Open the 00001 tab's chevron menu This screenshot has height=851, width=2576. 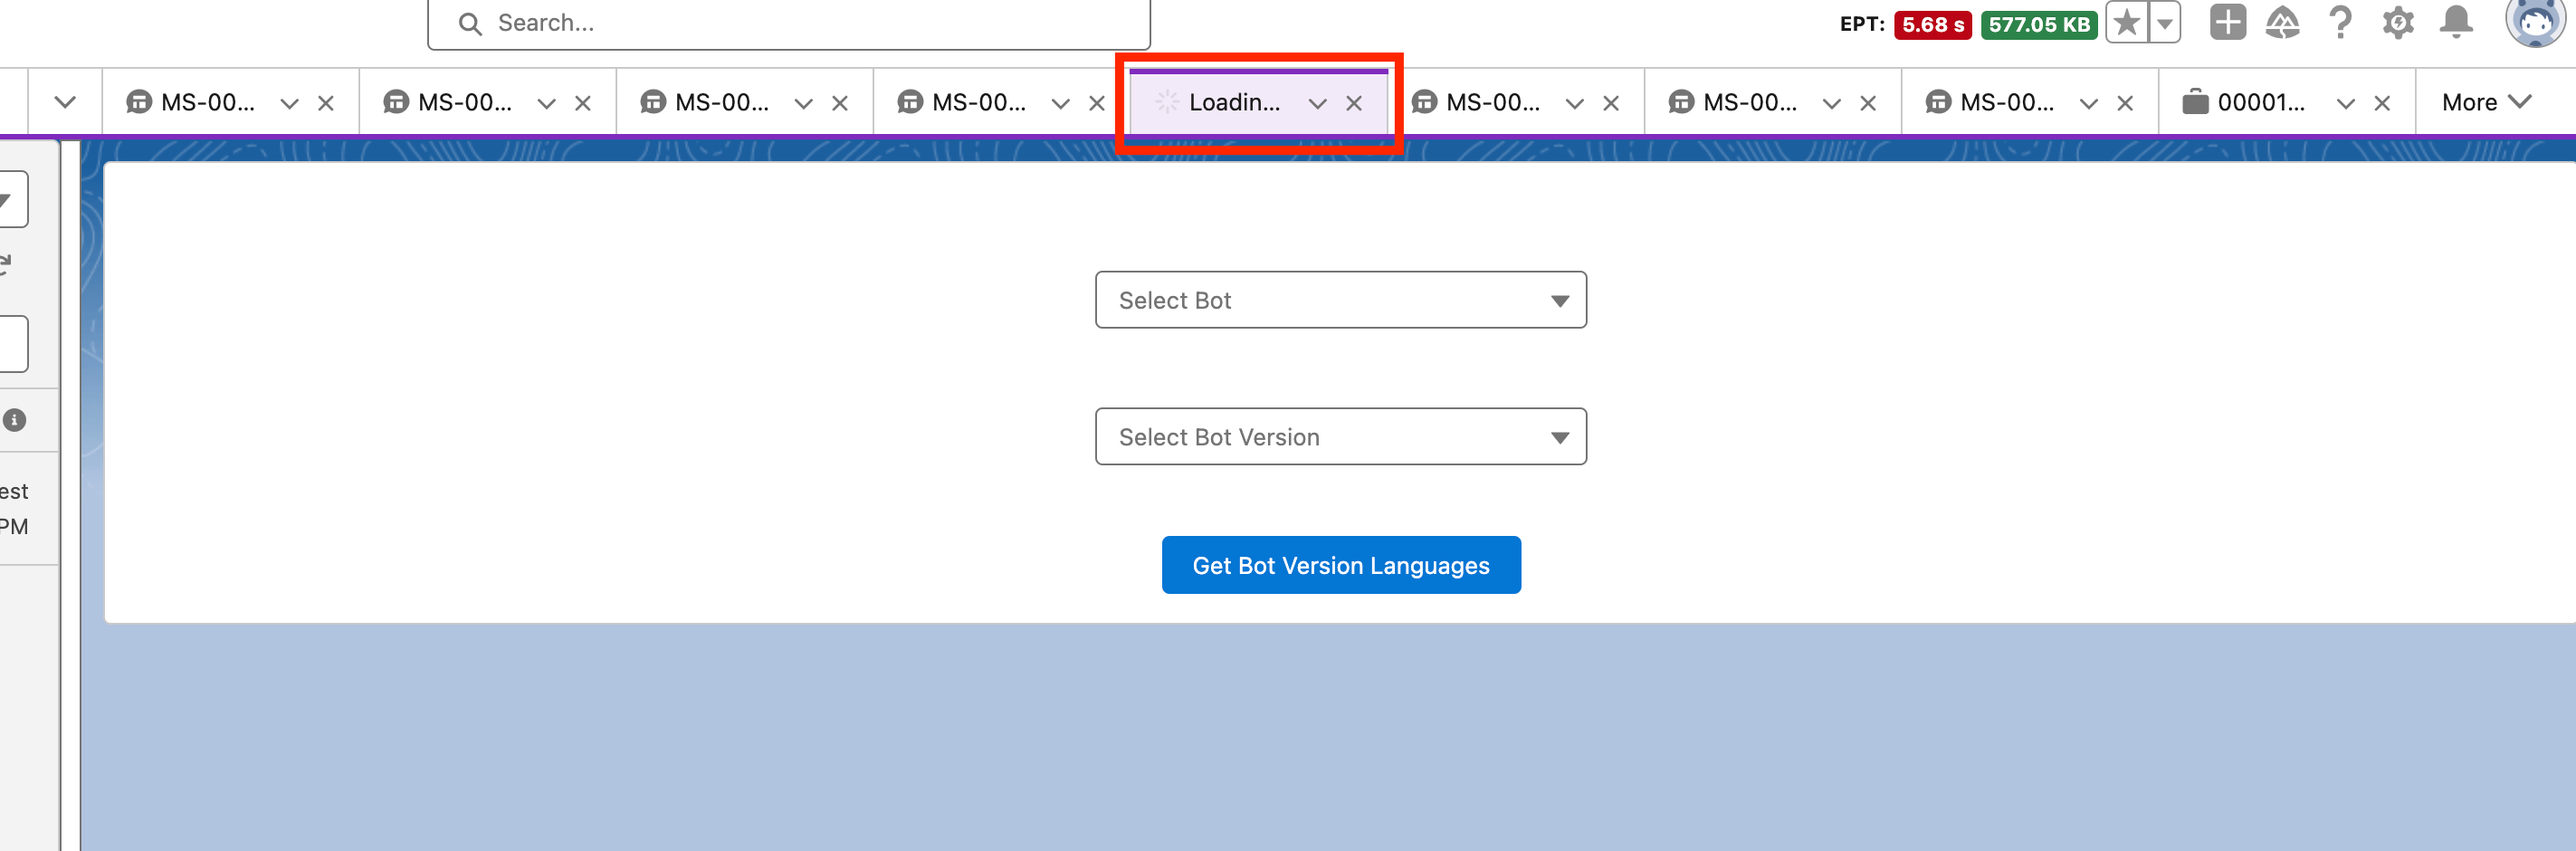click(x=2345, y=103)
